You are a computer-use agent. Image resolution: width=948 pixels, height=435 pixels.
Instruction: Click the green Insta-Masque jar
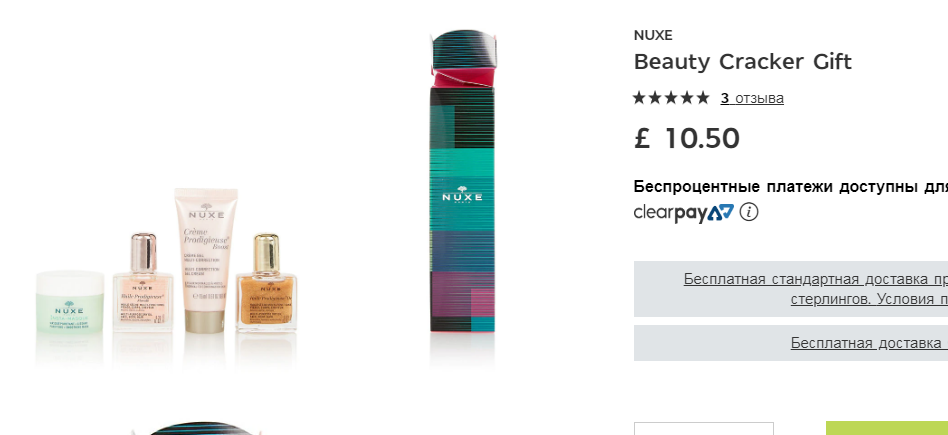coord(70,301)
